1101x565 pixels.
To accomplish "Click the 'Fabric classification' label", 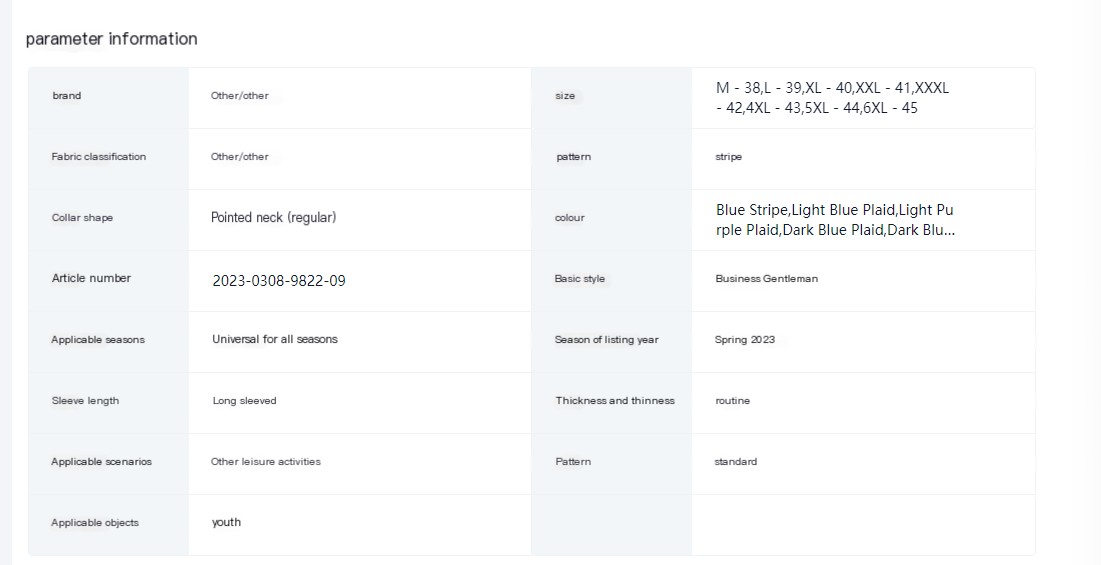I will coord(99,157).
